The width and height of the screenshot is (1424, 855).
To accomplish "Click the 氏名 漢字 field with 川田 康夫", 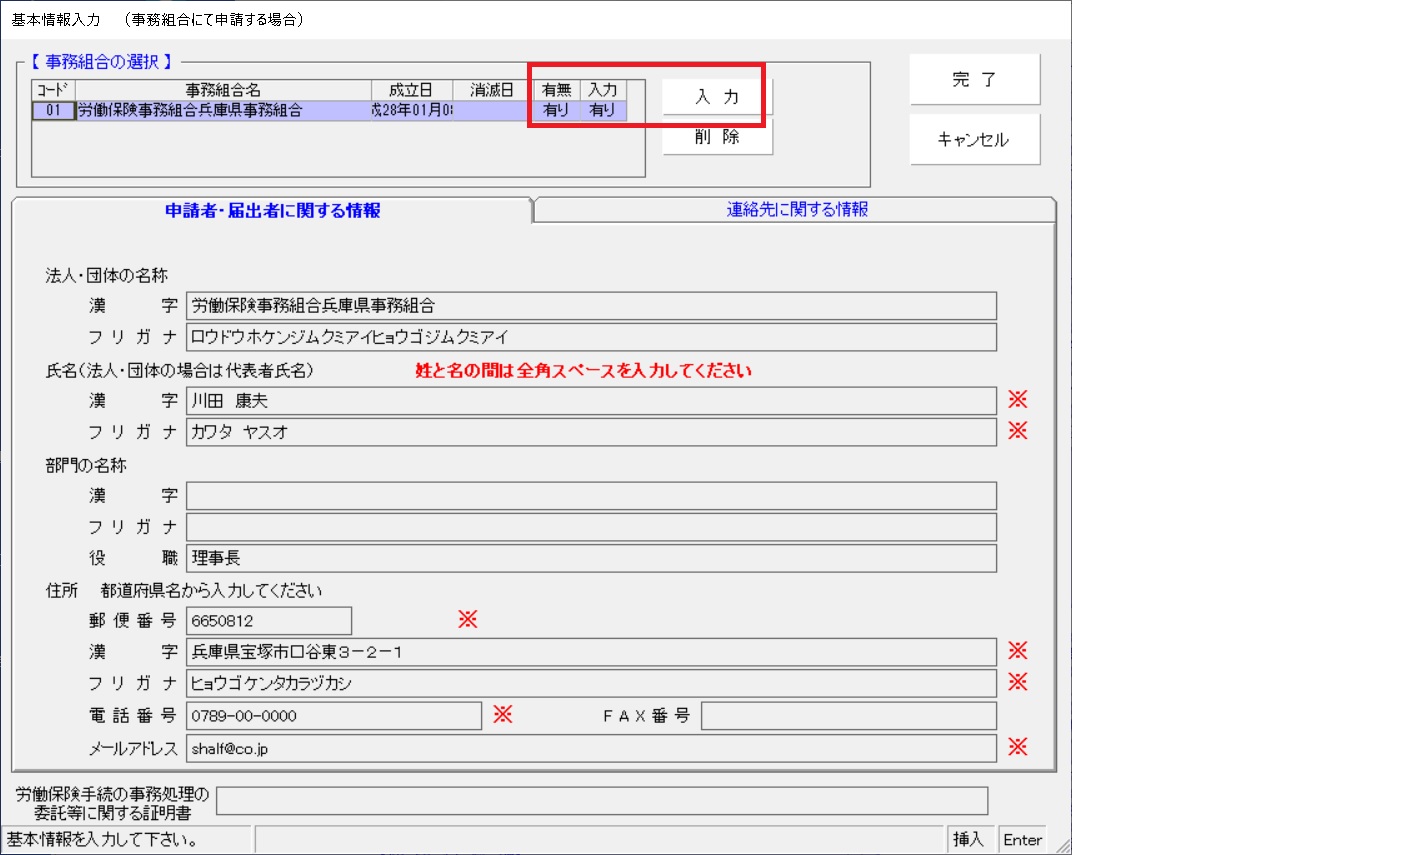I will point(590,401).
